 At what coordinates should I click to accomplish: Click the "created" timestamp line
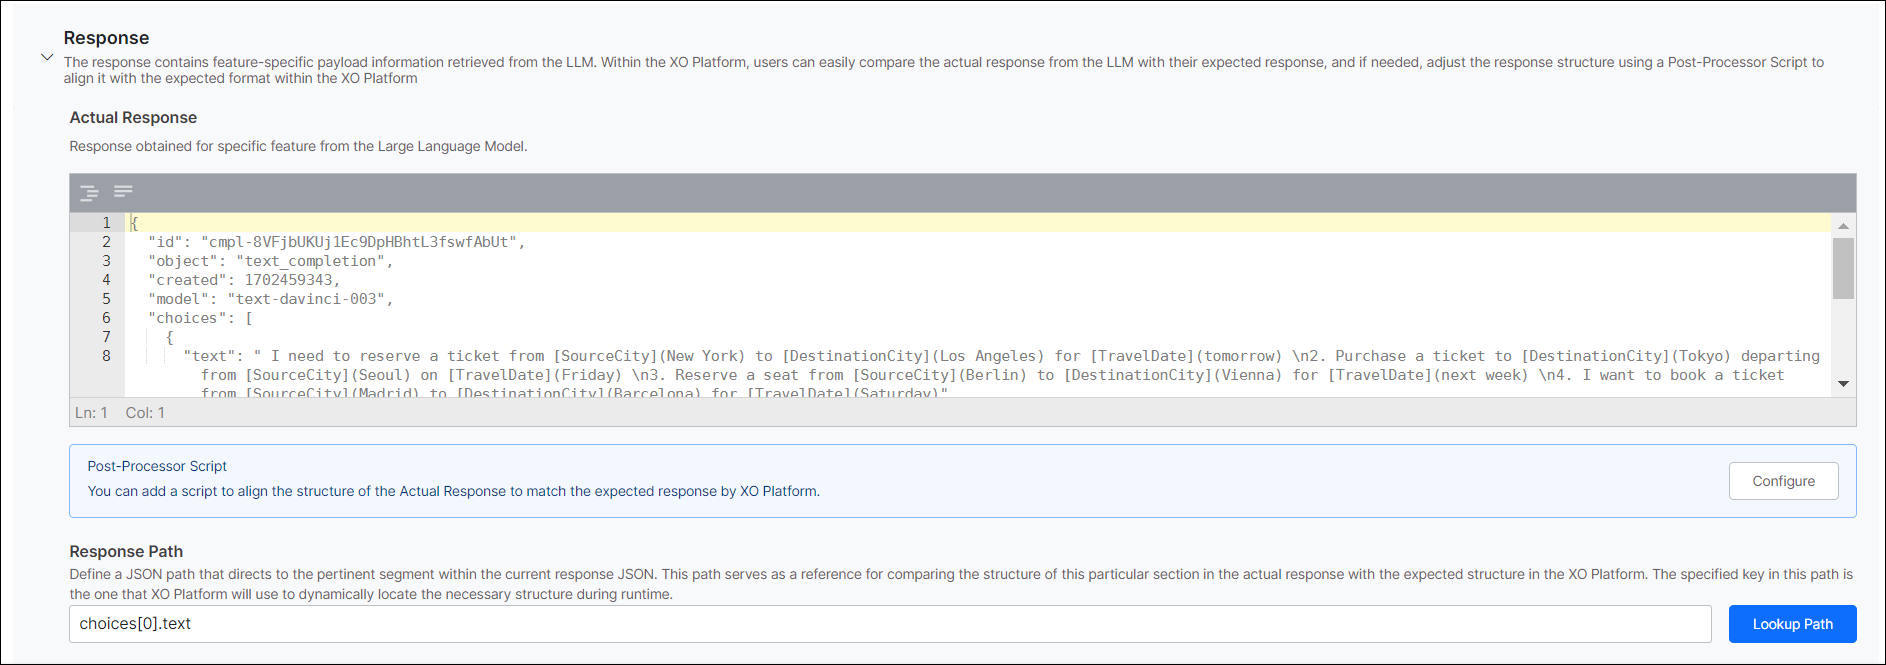(x=244, y=280)
